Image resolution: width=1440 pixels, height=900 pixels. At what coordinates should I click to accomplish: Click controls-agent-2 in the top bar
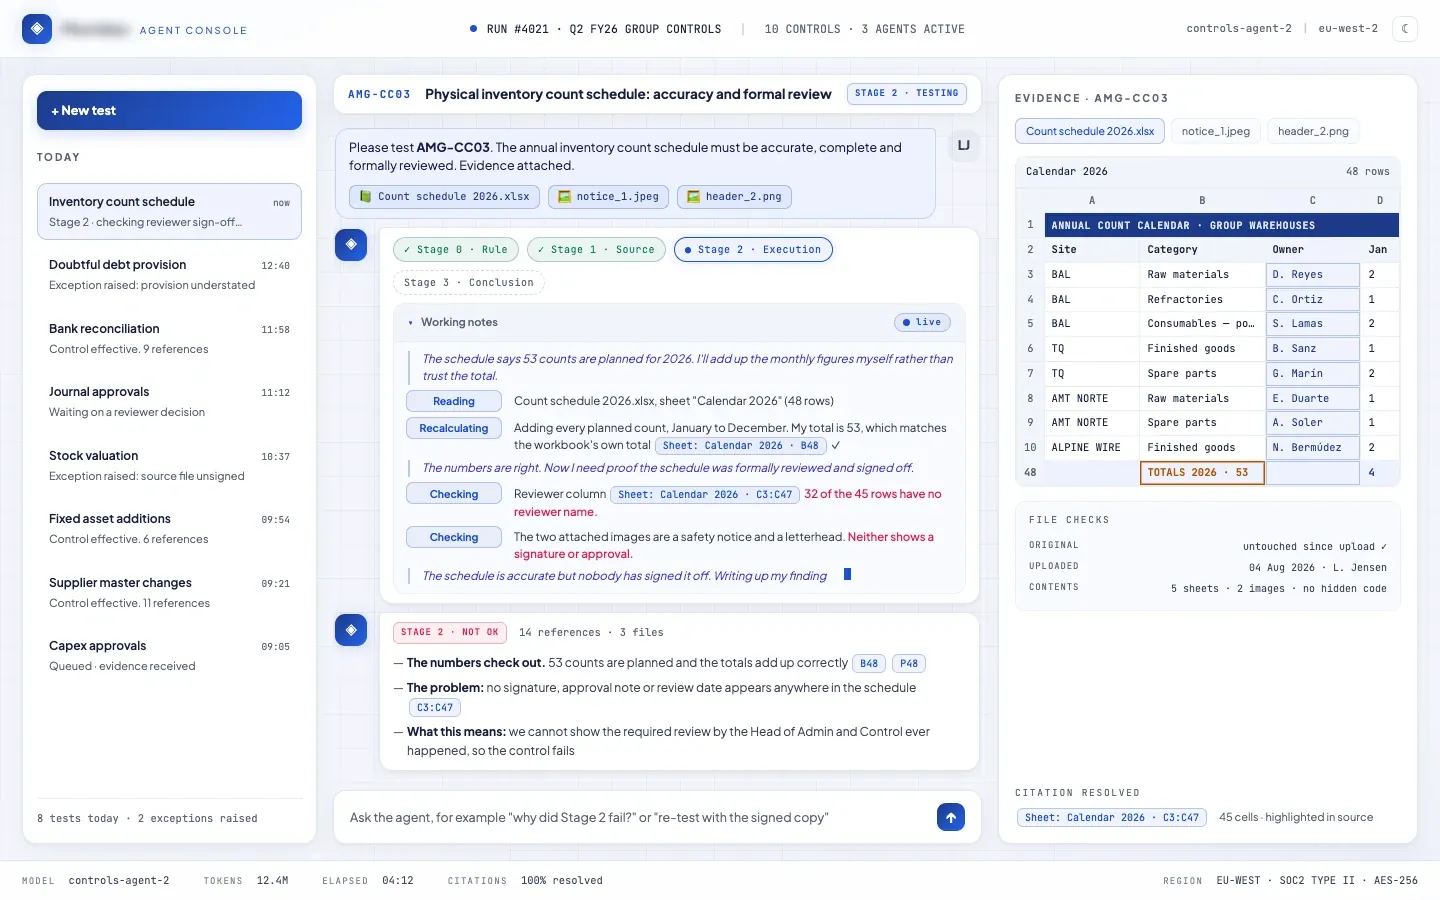(x=1239, y=29)
